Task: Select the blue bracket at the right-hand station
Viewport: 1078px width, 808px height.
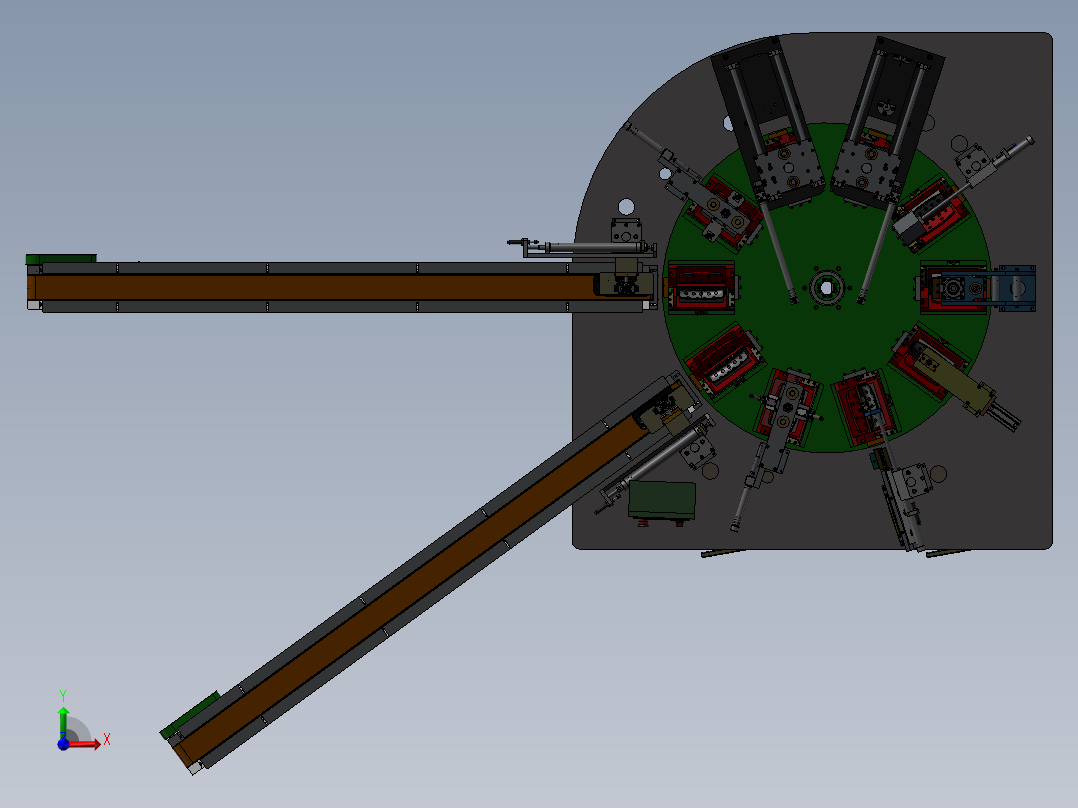Action: click(1016, 287)
